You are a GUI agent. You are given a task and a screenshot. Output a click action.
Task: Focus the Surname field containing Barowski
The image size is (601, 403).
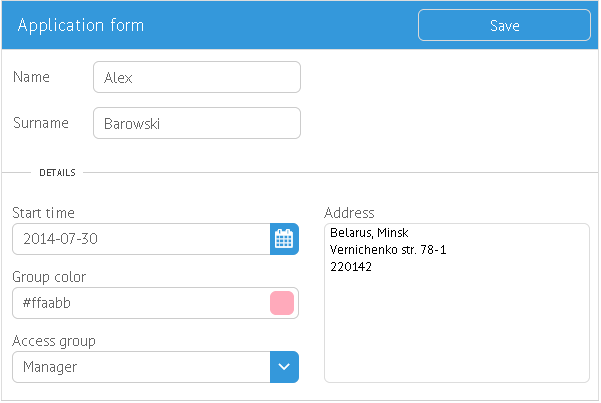tap(196, 124)
